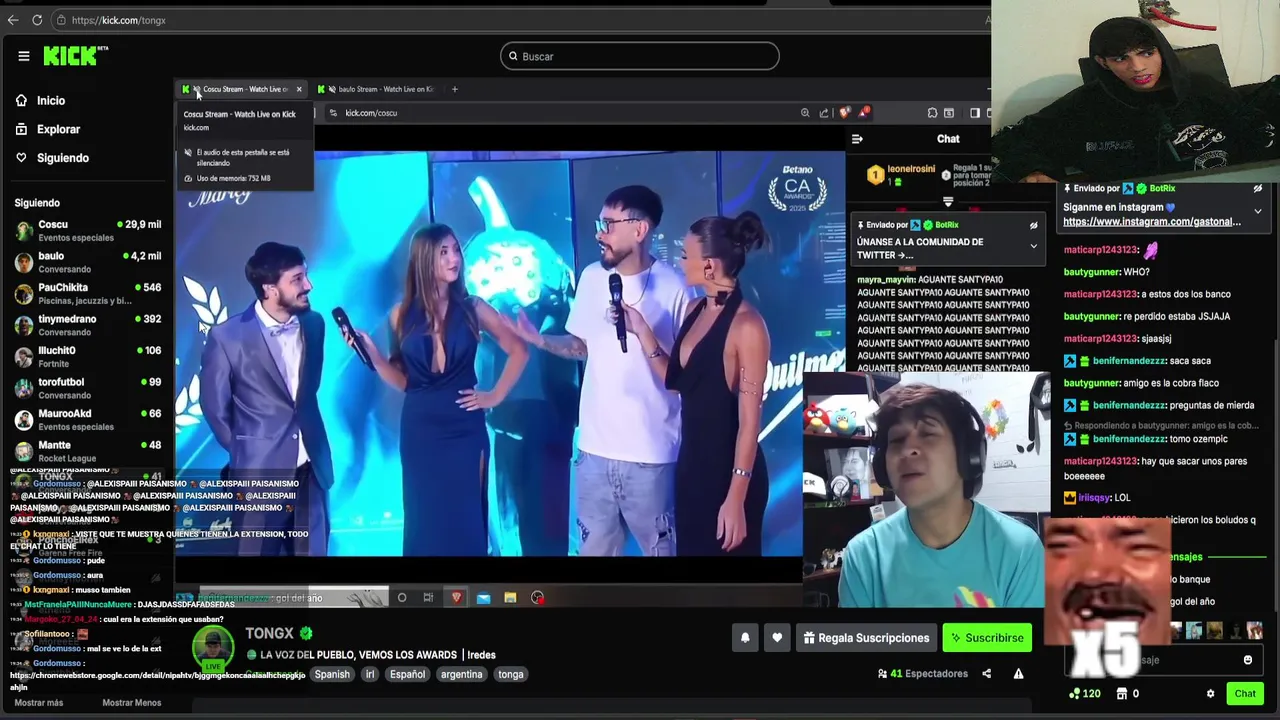Open Illuchit0 channel in Siguiendo list
This screenshot has height=720, width=1280.
point(88,356)
